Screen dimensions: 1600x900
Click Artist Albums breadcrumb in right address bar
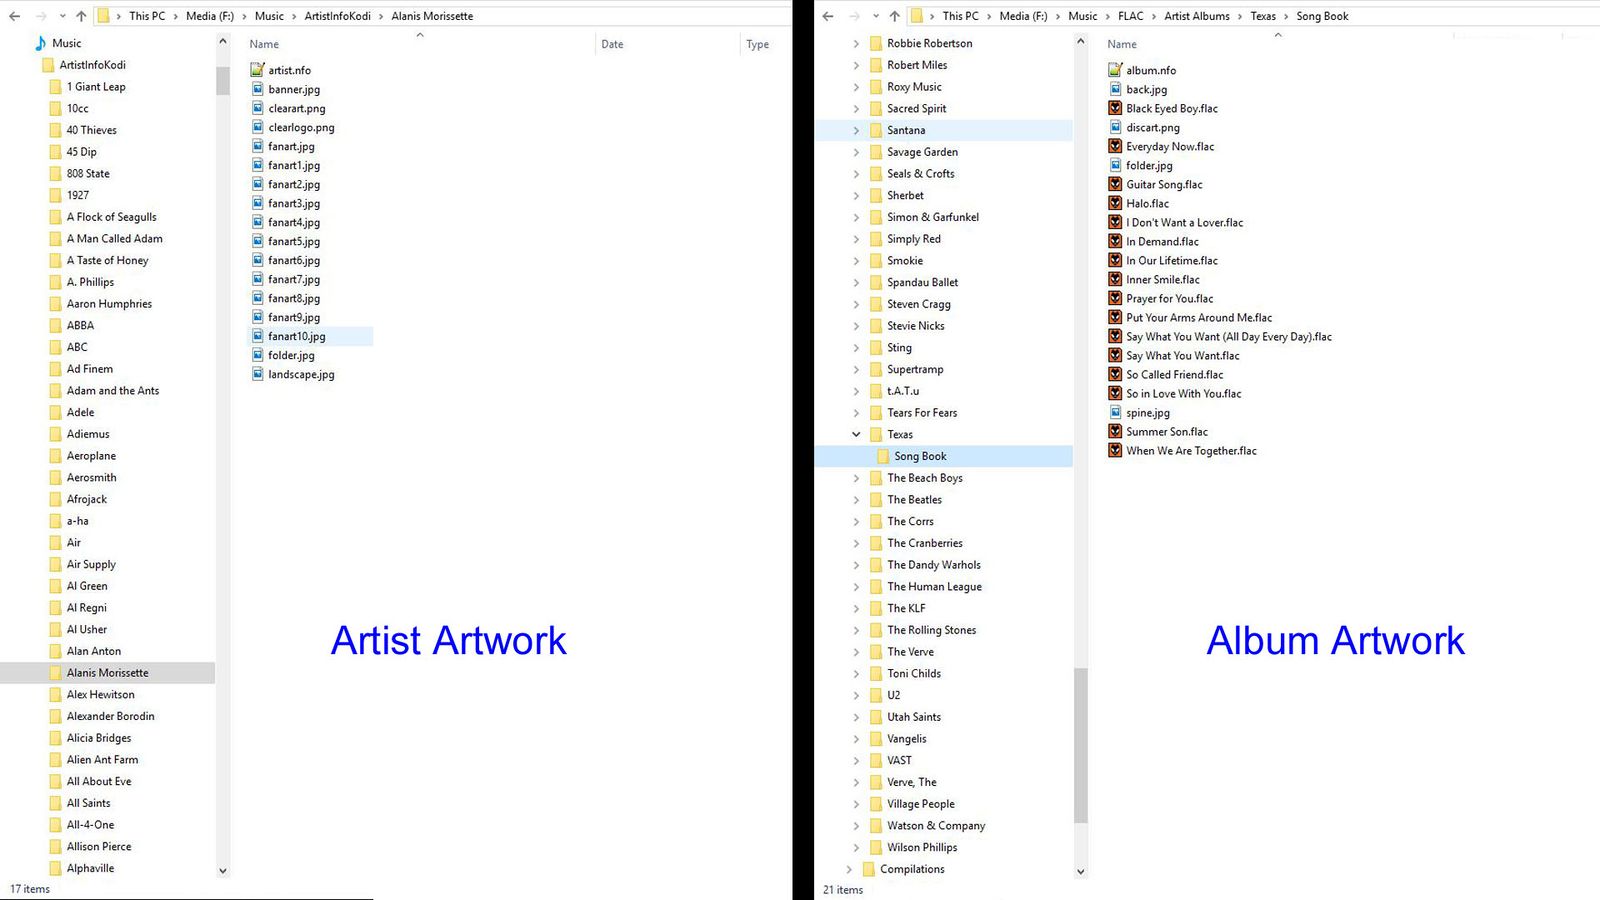[1197, 16]
